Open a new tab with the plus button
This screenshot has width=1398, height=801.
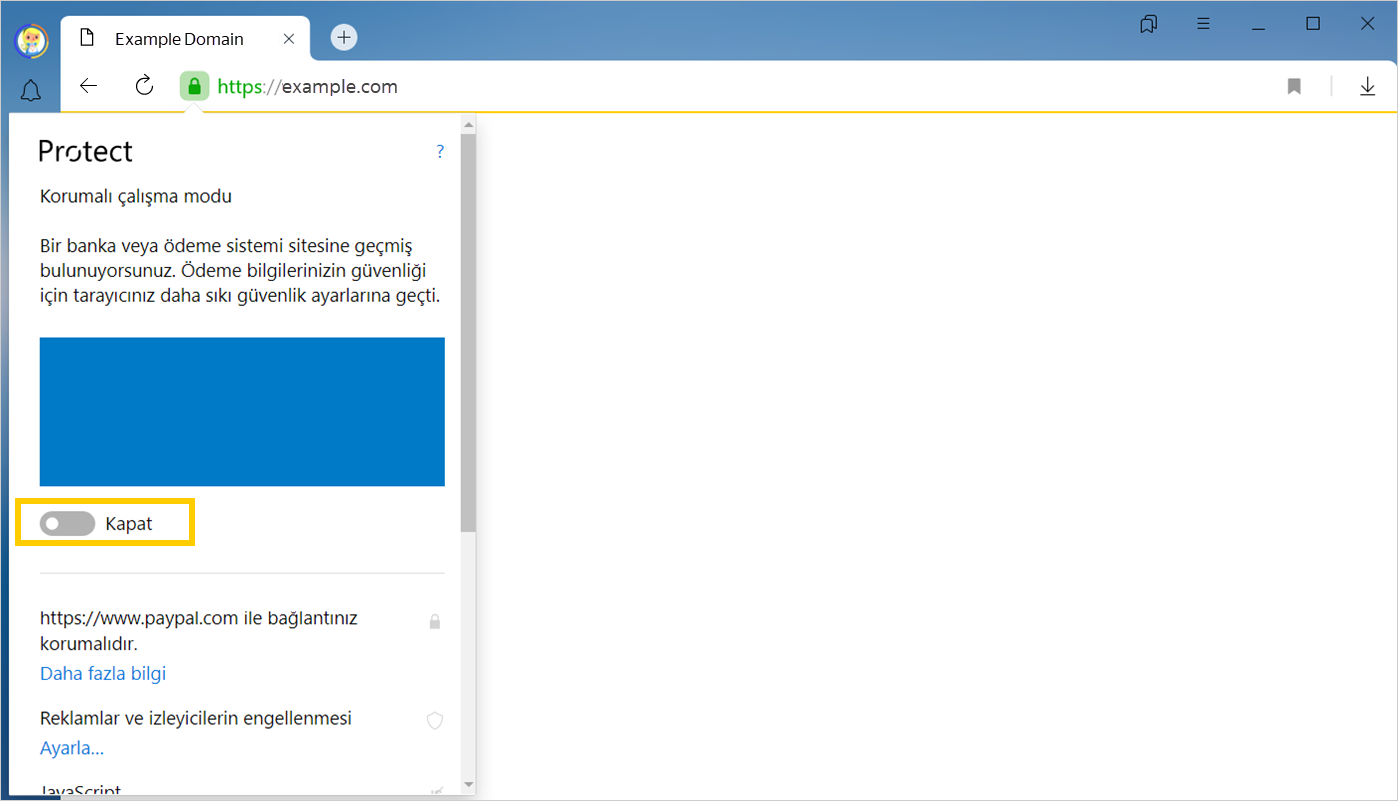pyautogui.click(x=344, y=38)
